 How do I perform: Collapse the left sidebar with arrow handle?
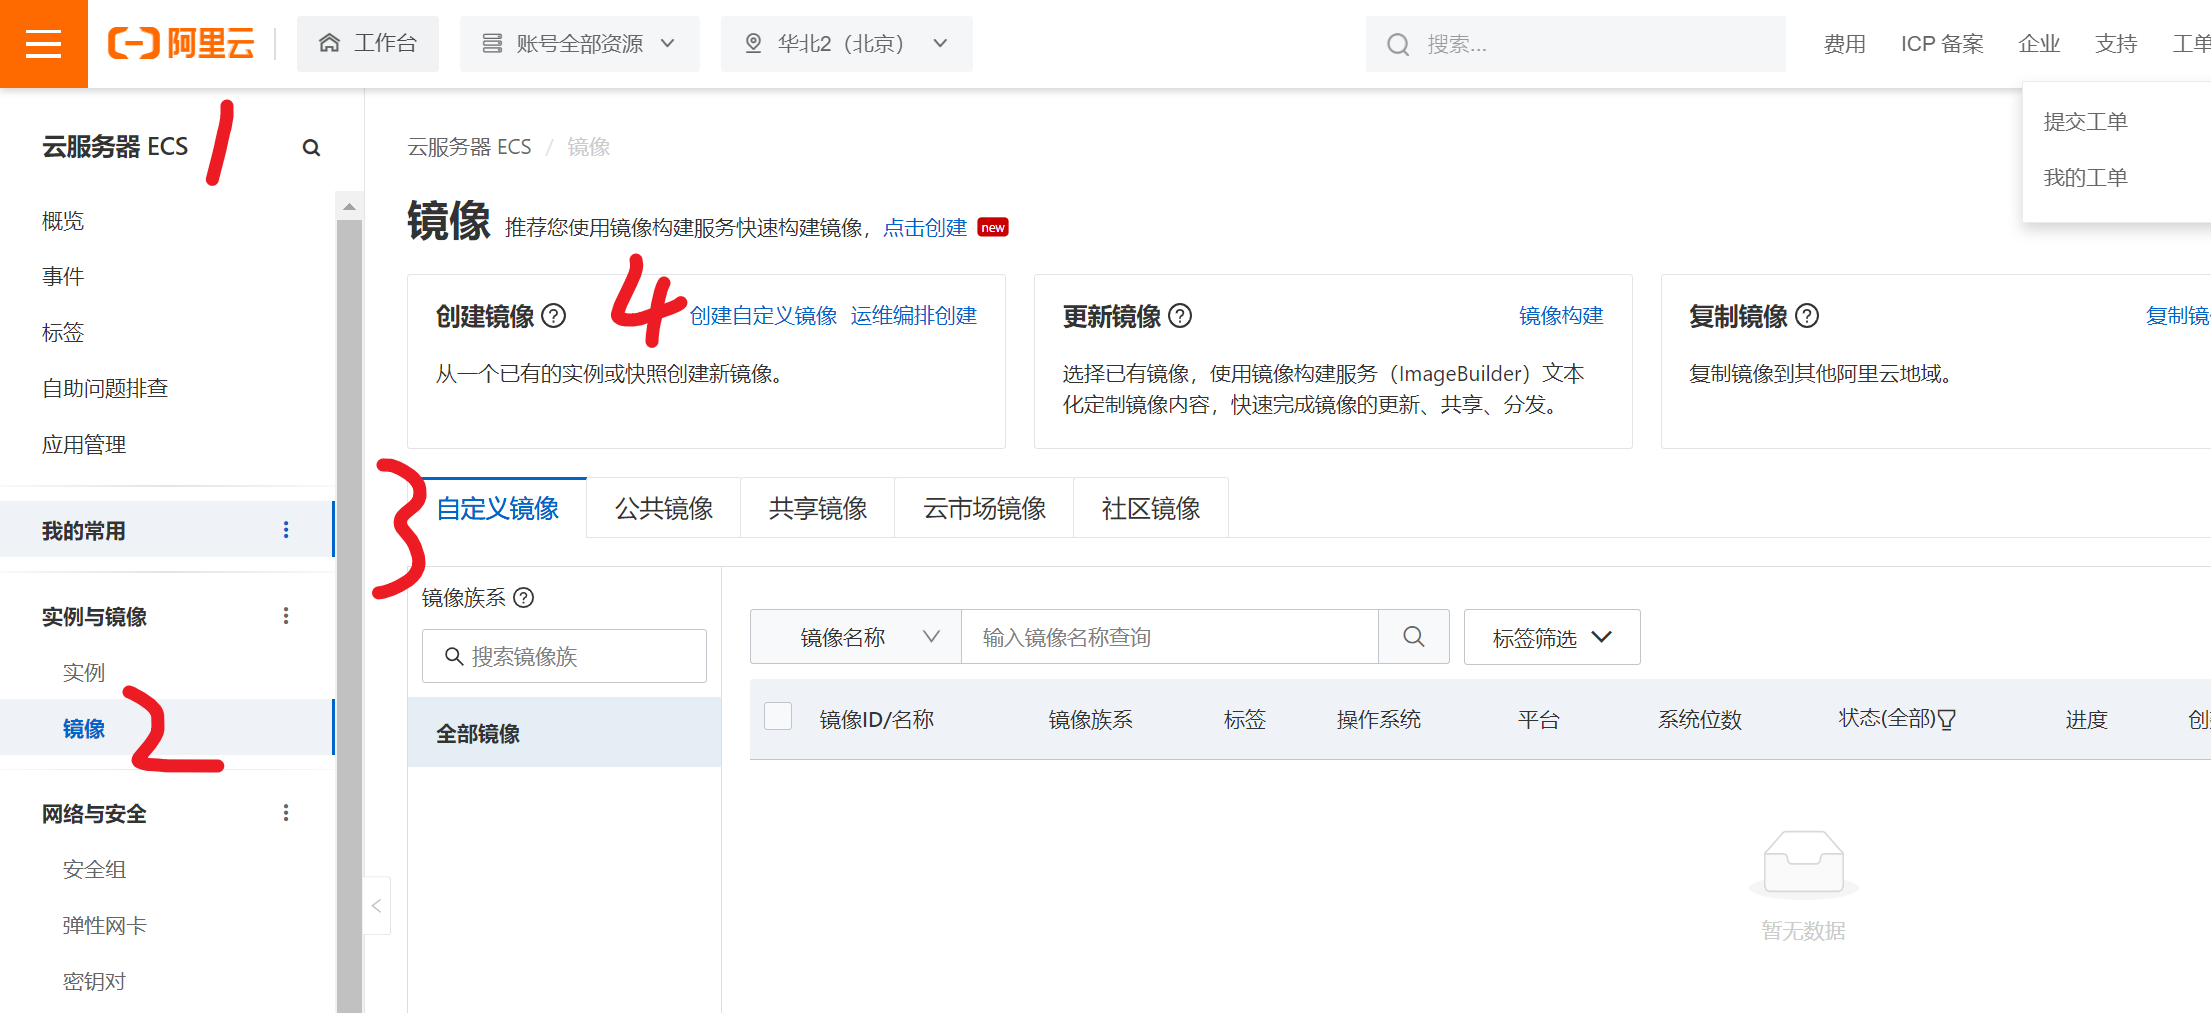(377, 906)
